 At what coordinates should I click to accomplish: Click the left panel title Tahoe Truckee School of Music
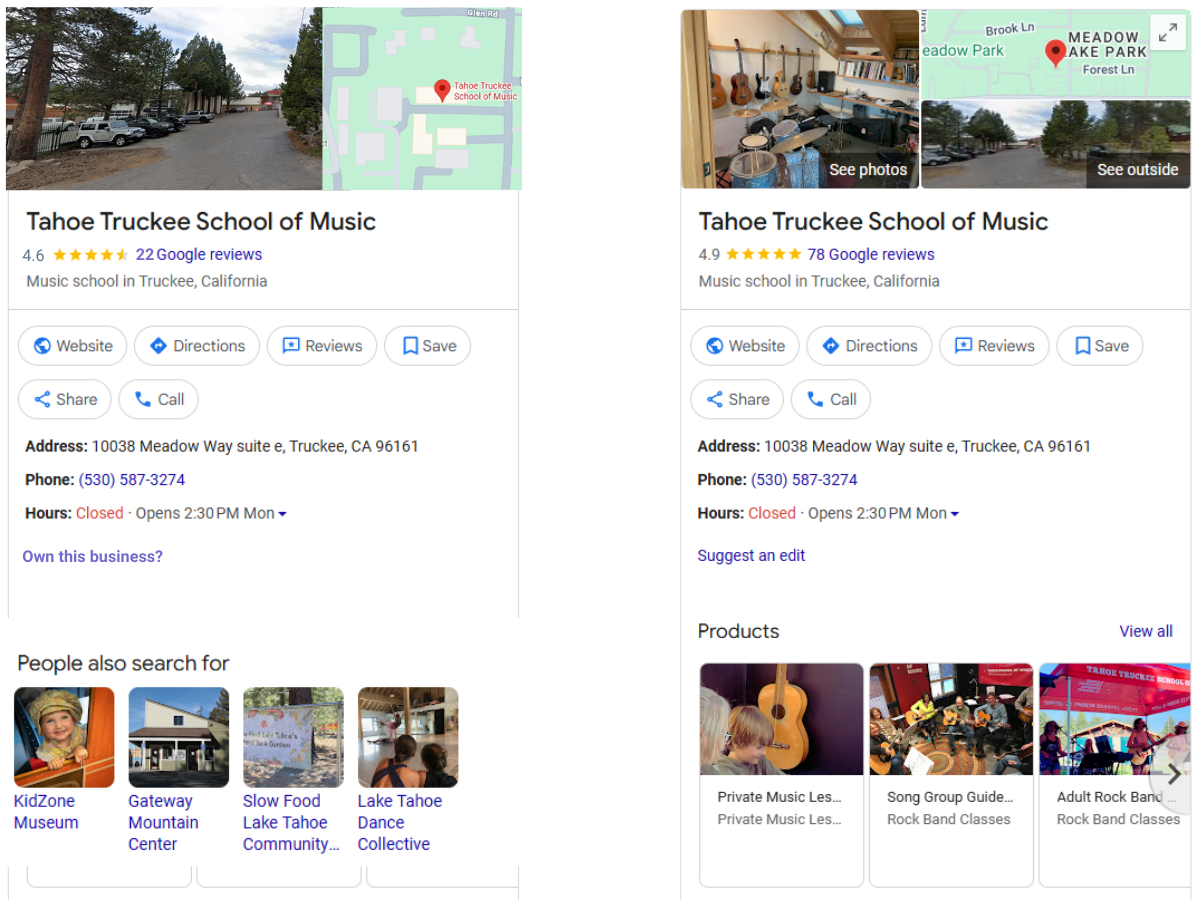[201, 221]
